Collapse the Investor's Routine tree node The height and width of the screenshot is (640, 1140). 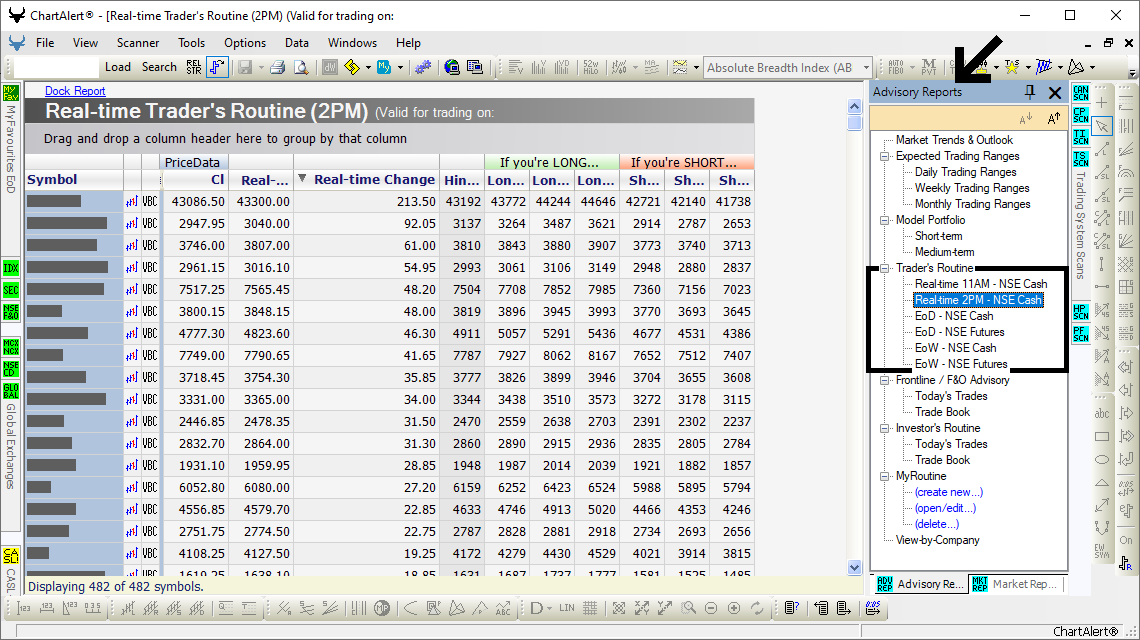pyautogui.click(x=885, y=428)
